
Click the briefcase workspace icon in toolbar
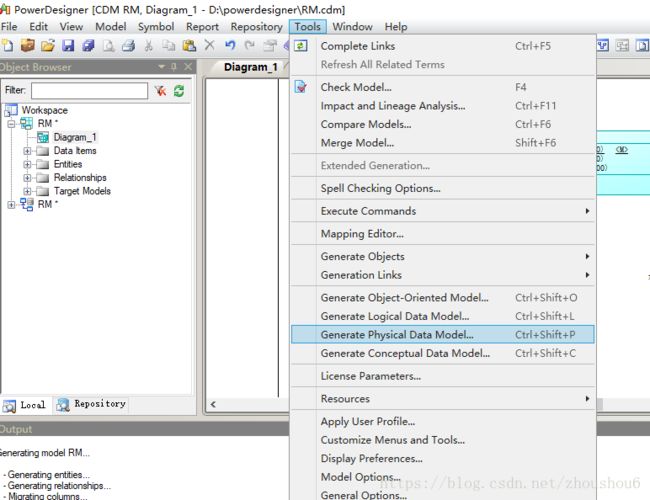[x=27, y=45]
